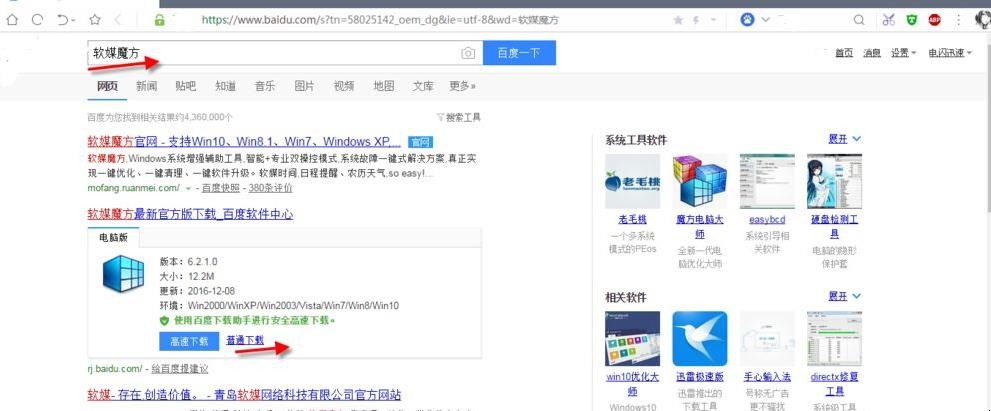Image resolution: width=991 pixels, height=411 pixels.
Task: Open 软媒魔方最新官方版下载 result link
Action: click(x=190, y=214)
